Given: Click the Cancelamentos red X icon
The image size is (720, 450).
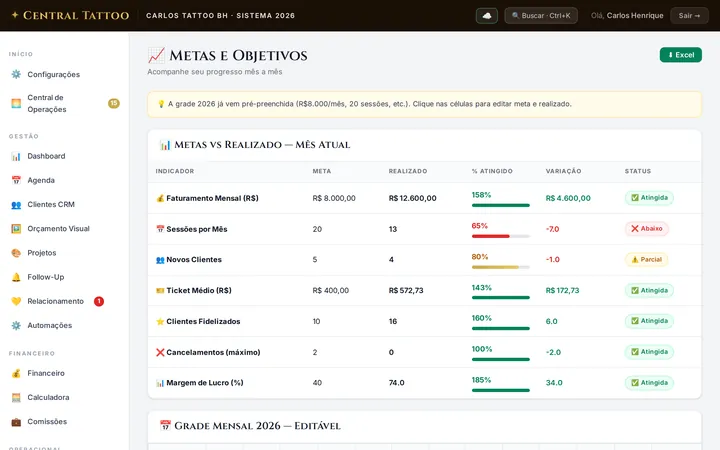Looking at the screenshot, I should 160,352.
